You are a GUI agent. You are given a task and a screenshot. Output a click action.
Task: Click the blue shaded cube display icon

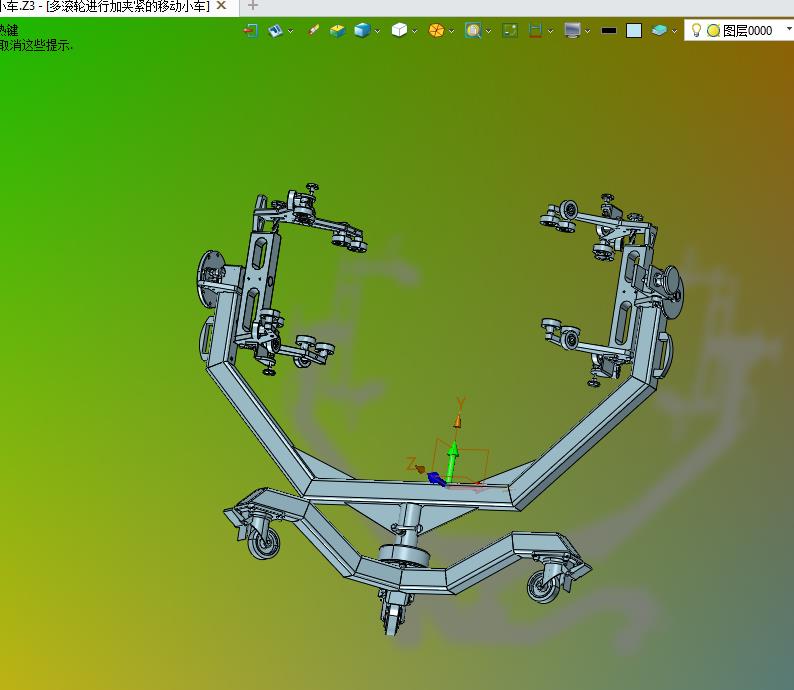pos(362,31)
